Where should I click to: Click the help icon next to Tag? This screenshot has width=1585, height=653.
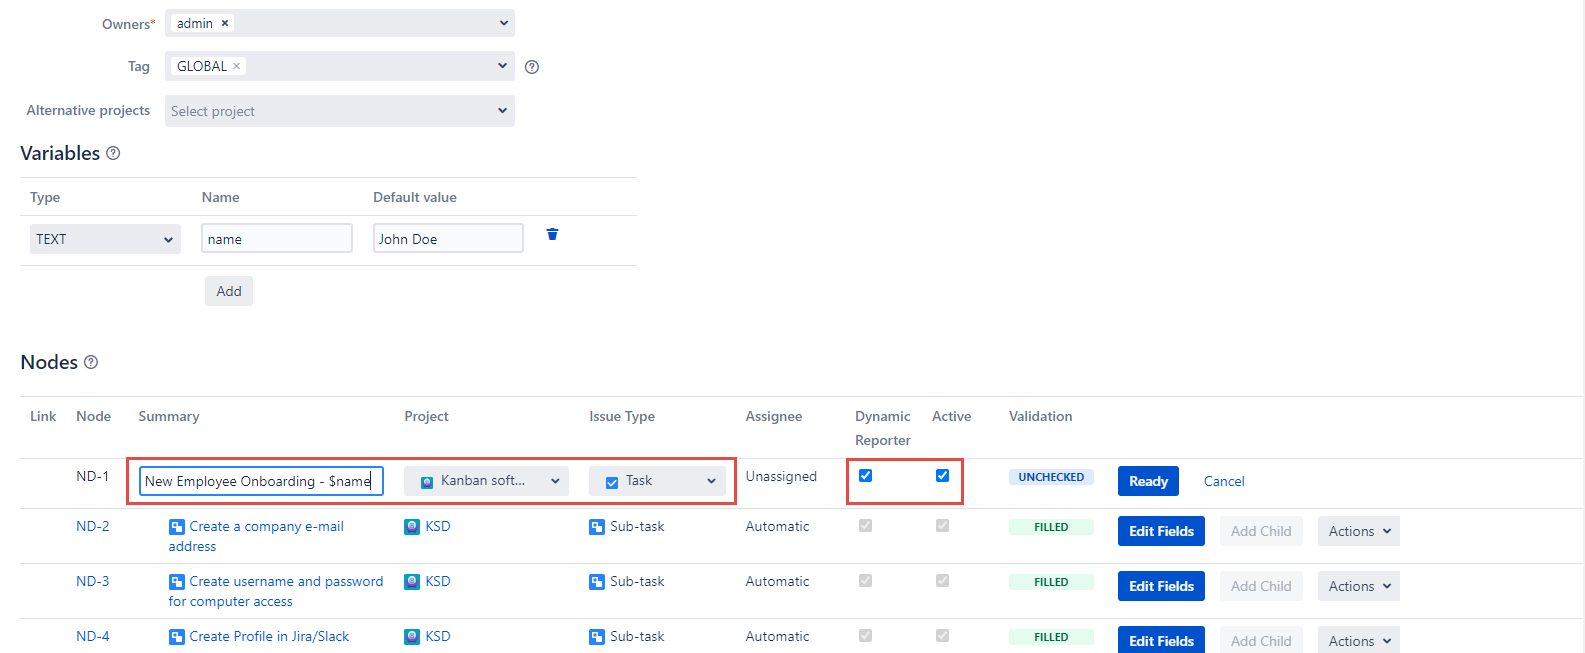532,67
